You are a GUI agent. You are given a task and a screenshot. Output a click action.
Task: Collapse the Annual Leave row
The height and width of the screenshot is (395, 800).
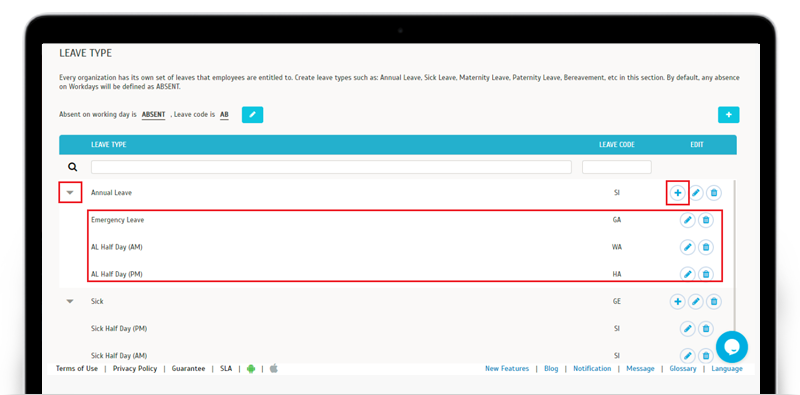coord(70,193)
